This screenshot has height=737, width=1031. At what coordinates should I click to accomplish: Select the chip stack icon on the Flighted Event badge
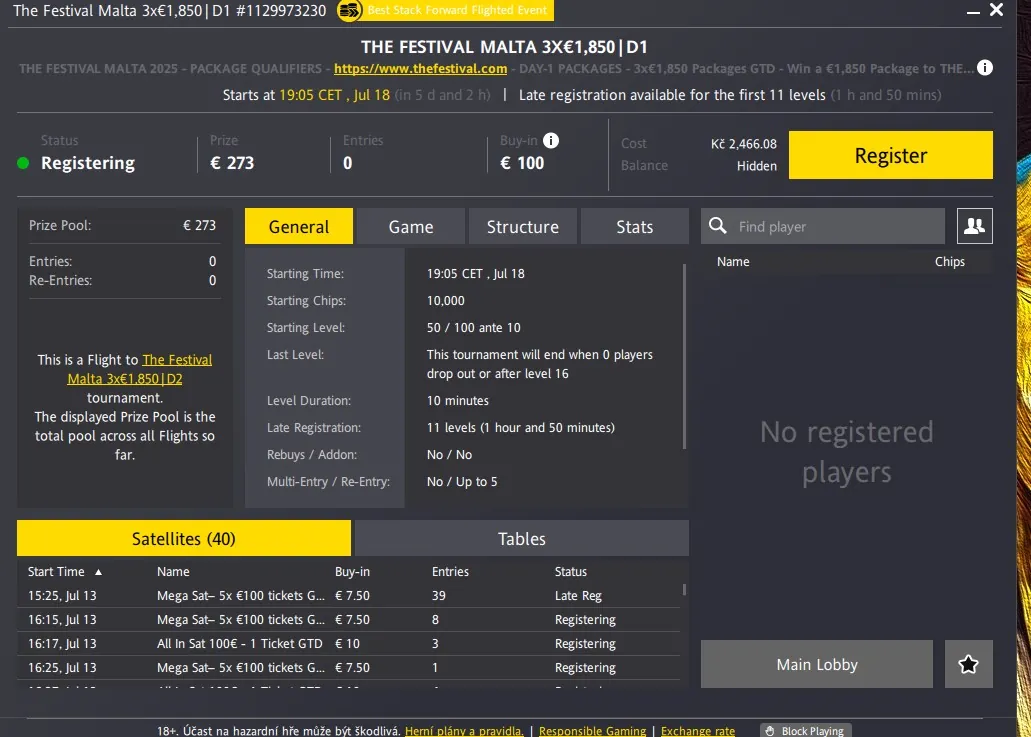click(x=349, y=10)
